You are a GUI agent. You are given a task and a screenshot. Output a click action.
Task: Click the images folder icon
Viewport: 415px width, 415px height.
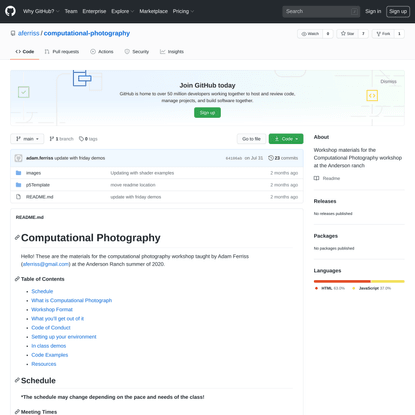point(19,173)
